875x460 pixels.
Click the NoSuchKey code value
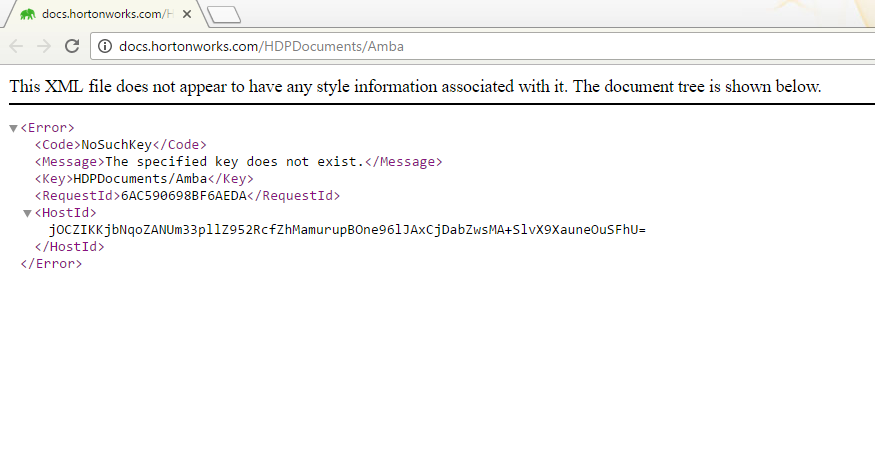click(x=117, y=145)
